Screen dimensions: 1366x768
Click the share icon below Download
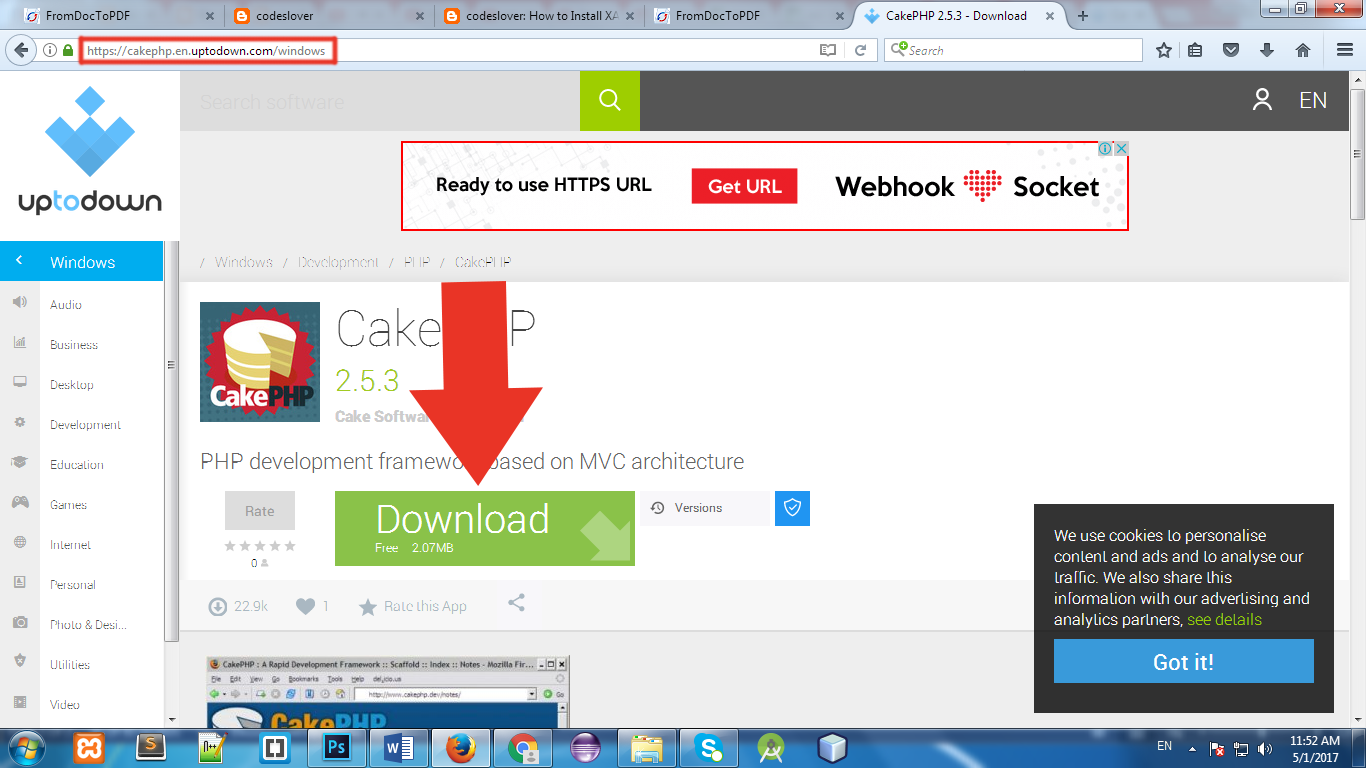[x=516, y=602]
